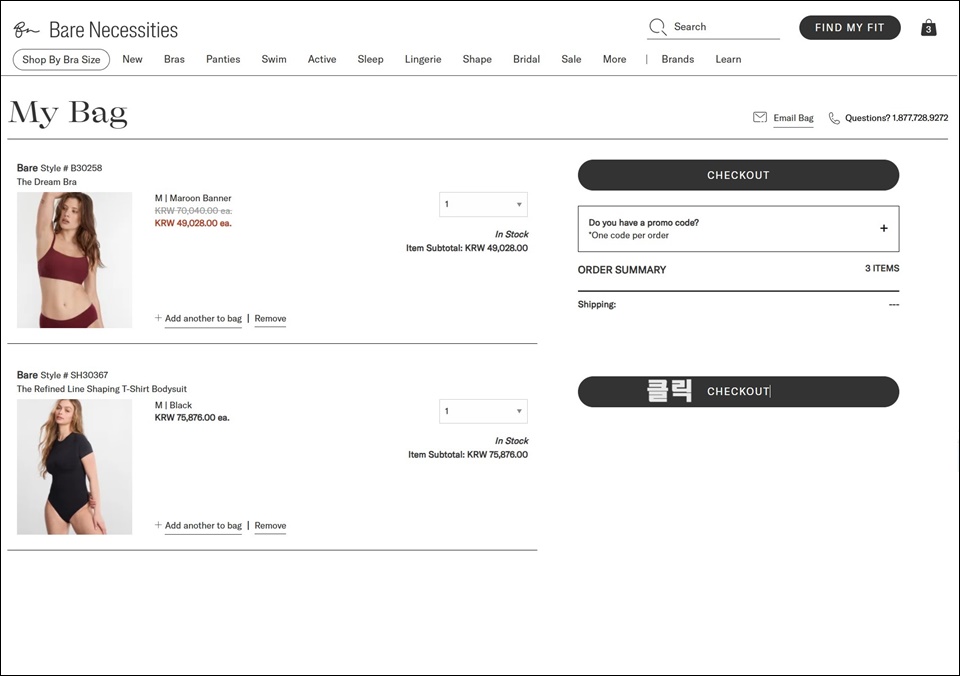Click 'M | Maroon Banner' size and color
The width and height of the screenshot is (960, 676).
[x=193, y=198]
